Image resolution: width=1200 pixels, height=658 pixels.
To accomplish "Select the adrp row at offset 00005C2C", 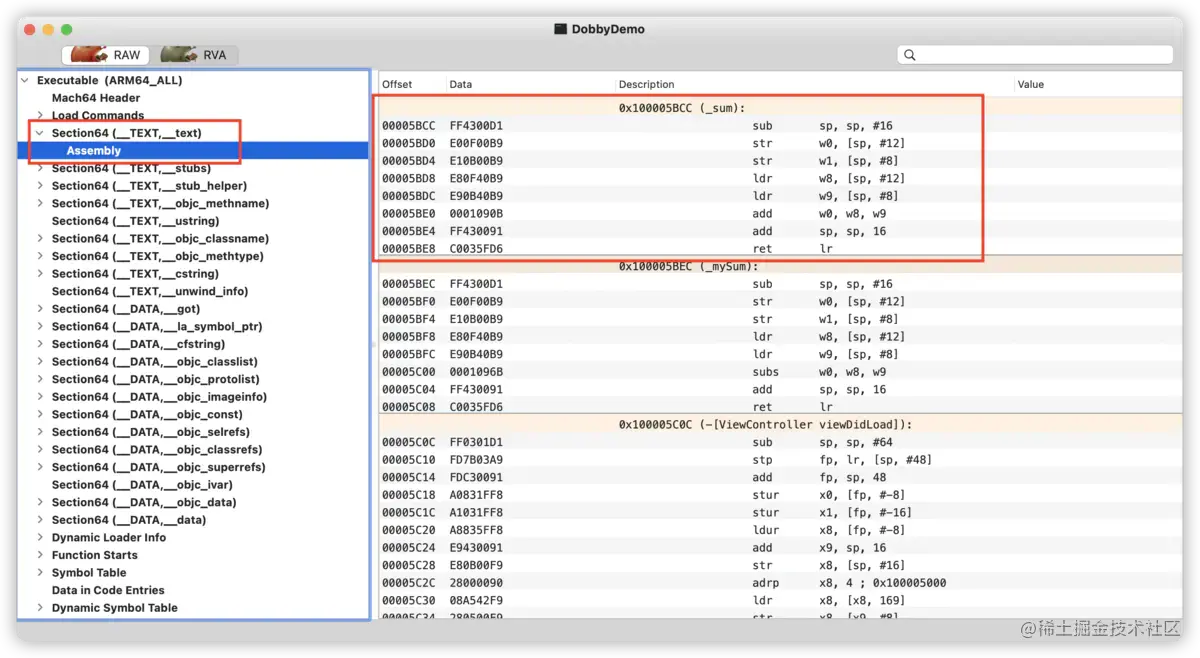I will (779, 583).
